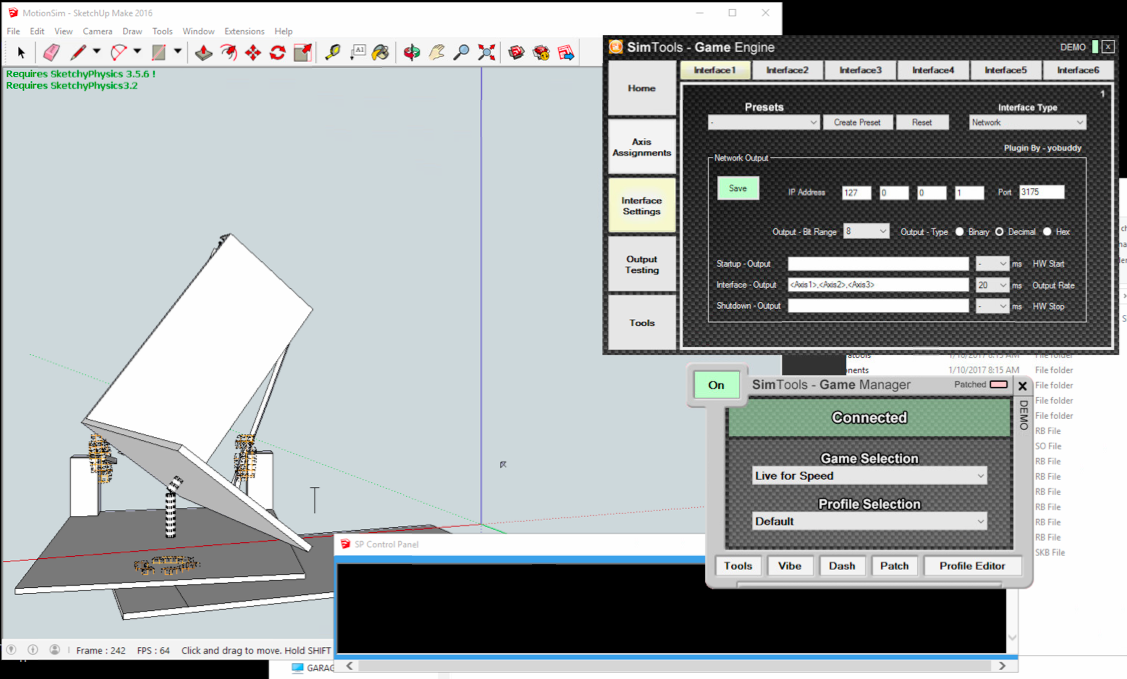Choose the Zoom magnifier tool
1127x679 pixels.
tap(461, 52)
